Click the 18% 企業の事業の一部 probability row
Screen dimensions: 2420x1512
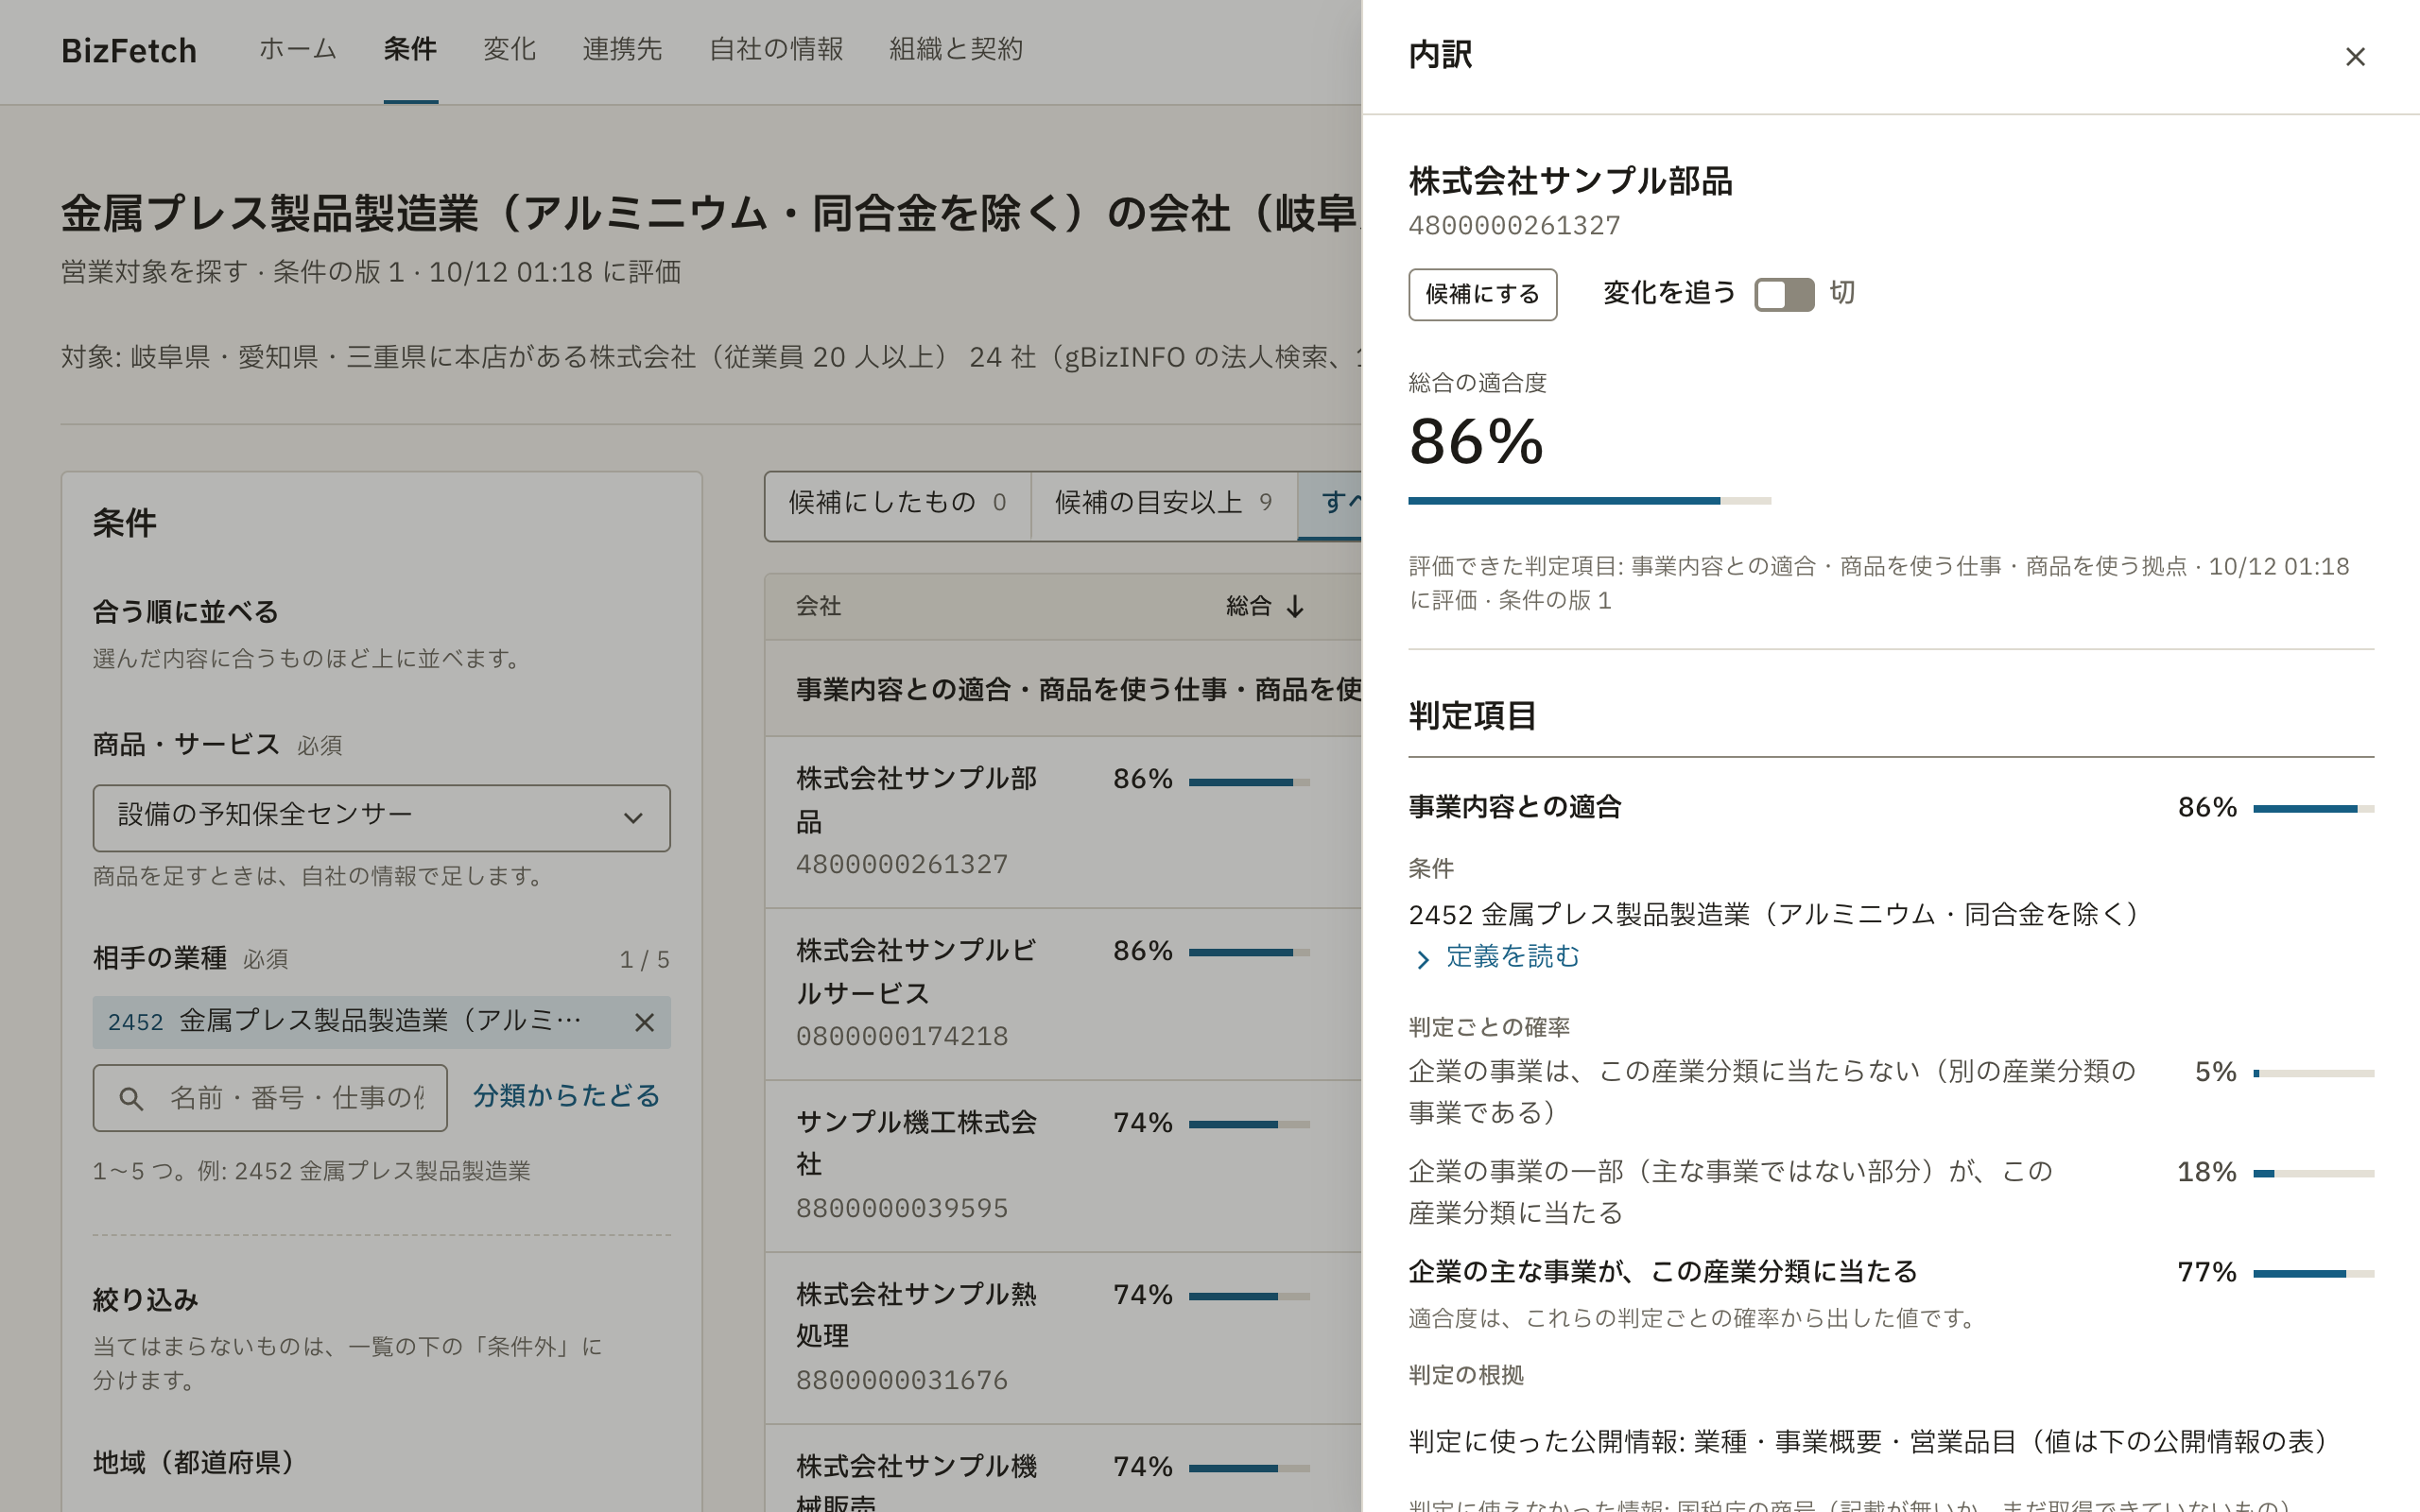click(x=1890, y=1192)
